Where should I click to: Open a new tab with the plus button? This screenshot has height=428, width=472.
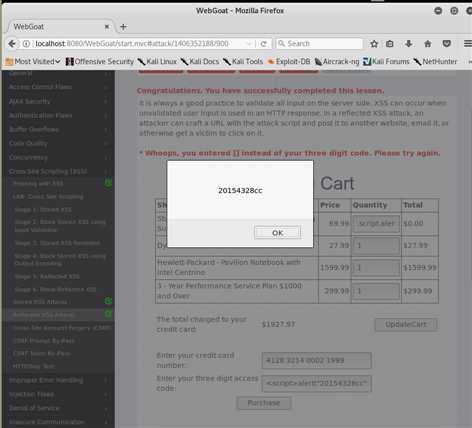coord(123,27)
